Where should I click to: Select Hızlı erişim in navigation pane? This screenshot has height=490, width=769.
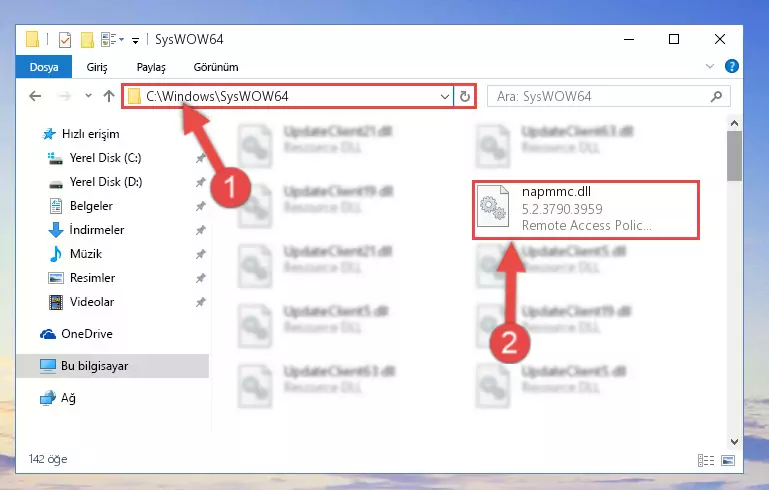[81, 134]
